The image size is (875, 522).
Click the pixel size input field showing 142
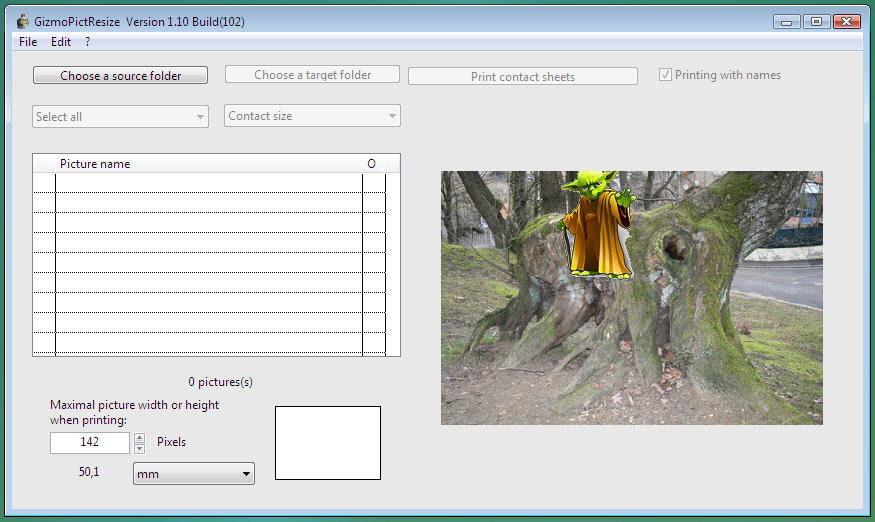(90, 442)
